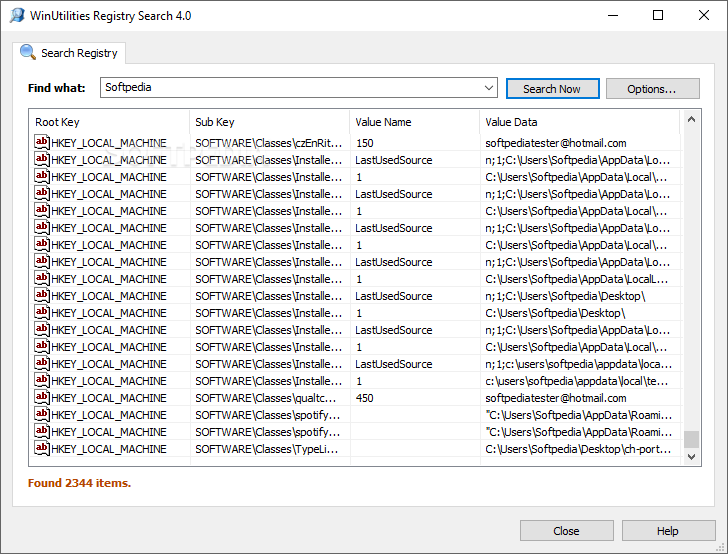Screen dimensions: 728x554
Task: Expand the Find what dropdown arrow
Action: point(488,87)
